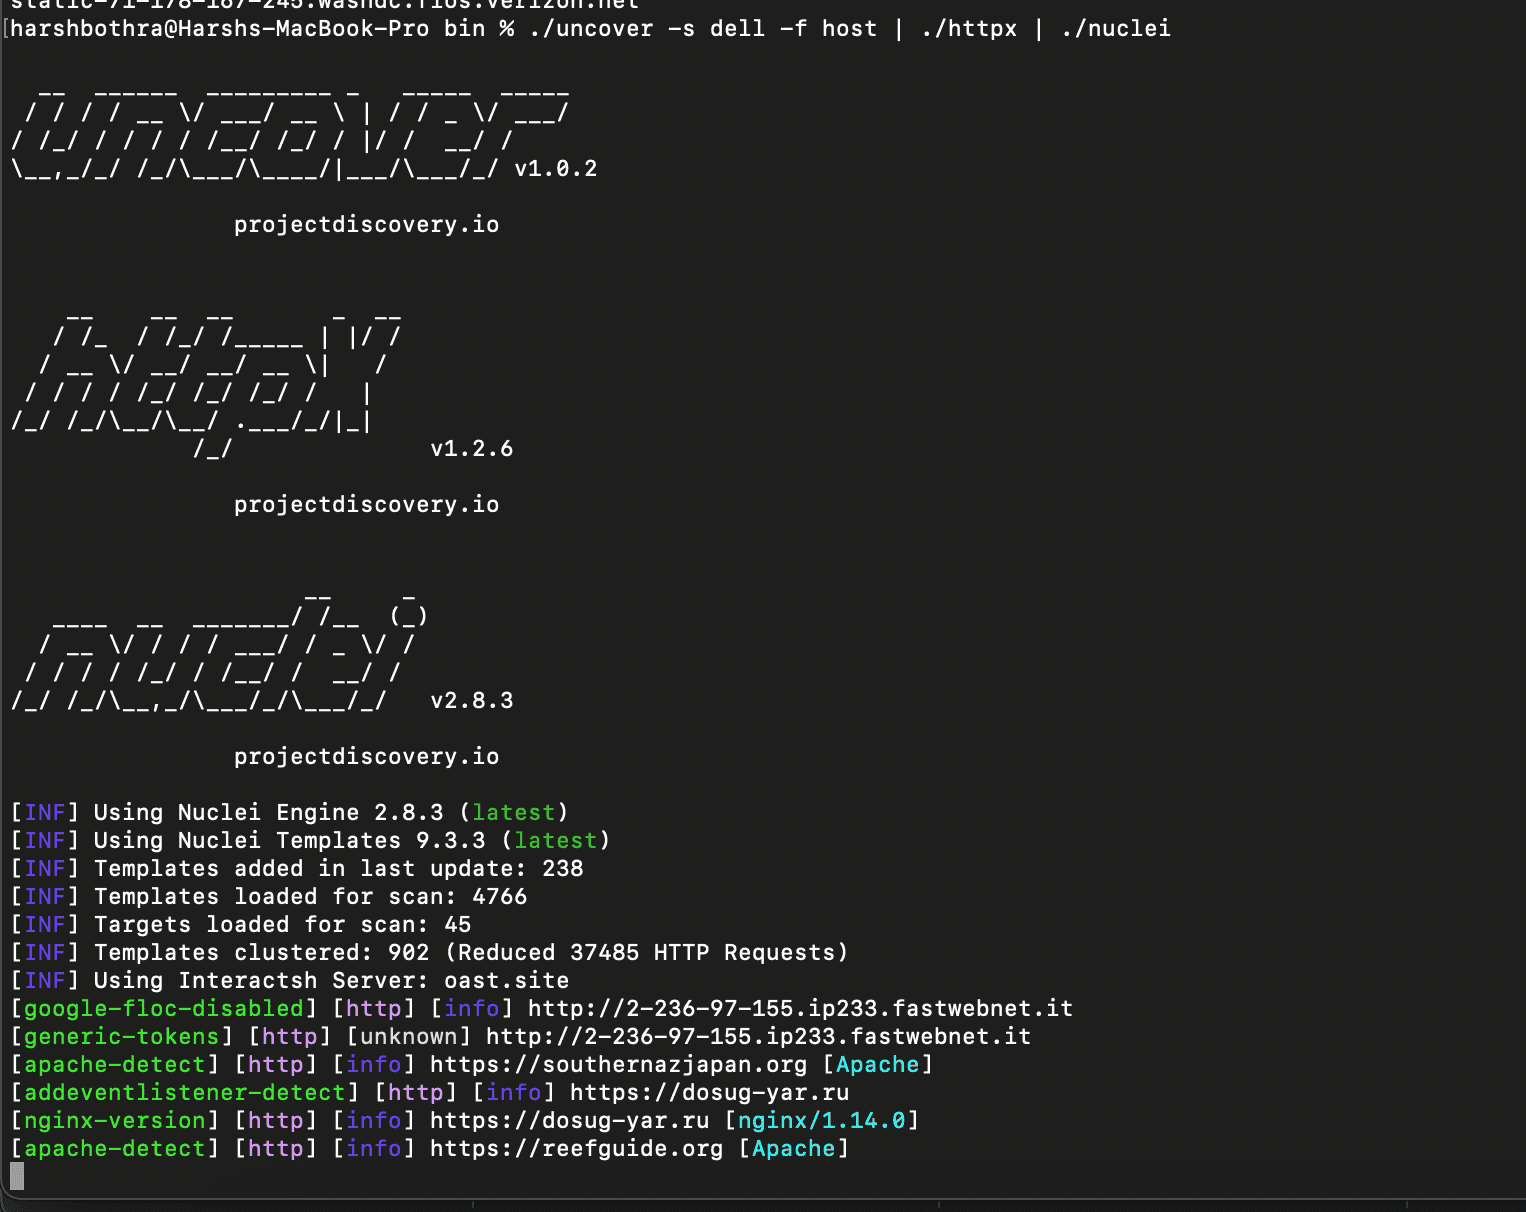This screenshot has height=1212, width=1526.
Task: Click fastwebnet URL on google-floc-disabled line
Action: pos(800,1008)
